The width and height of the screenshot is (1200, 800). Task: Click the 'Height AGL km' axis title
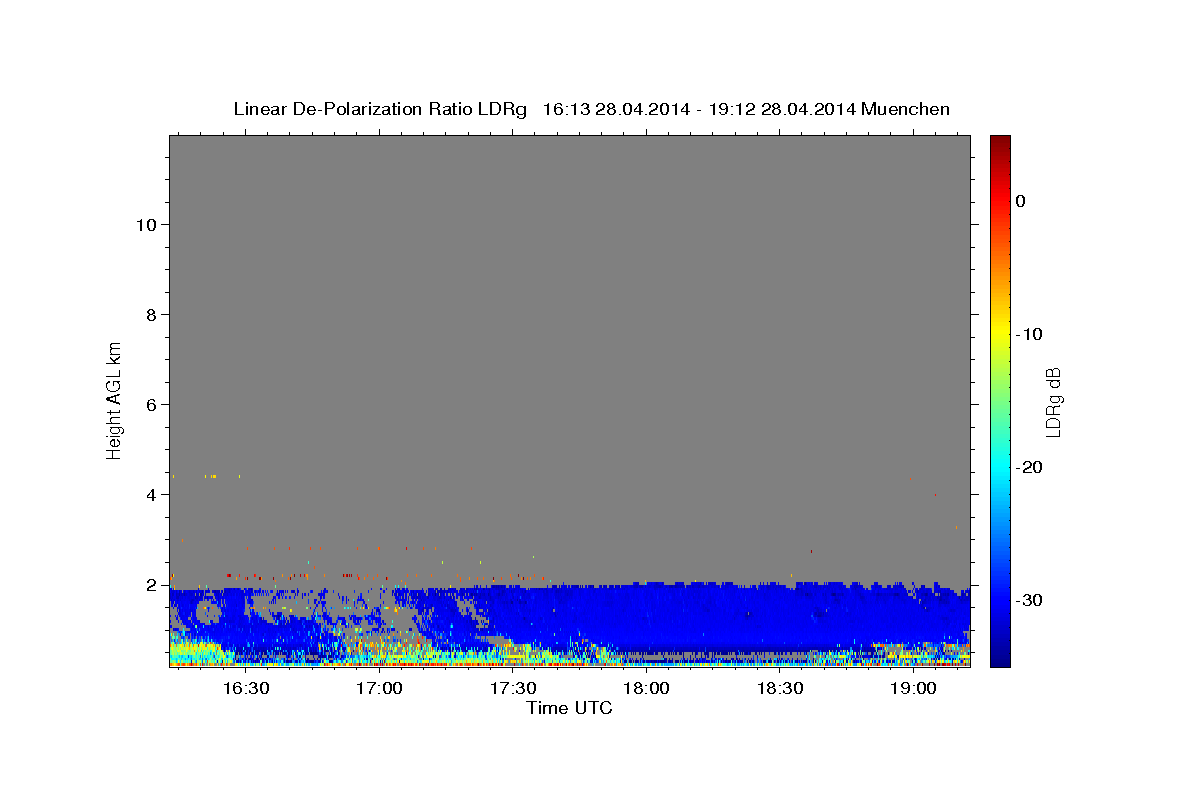(x=114, y=400)
